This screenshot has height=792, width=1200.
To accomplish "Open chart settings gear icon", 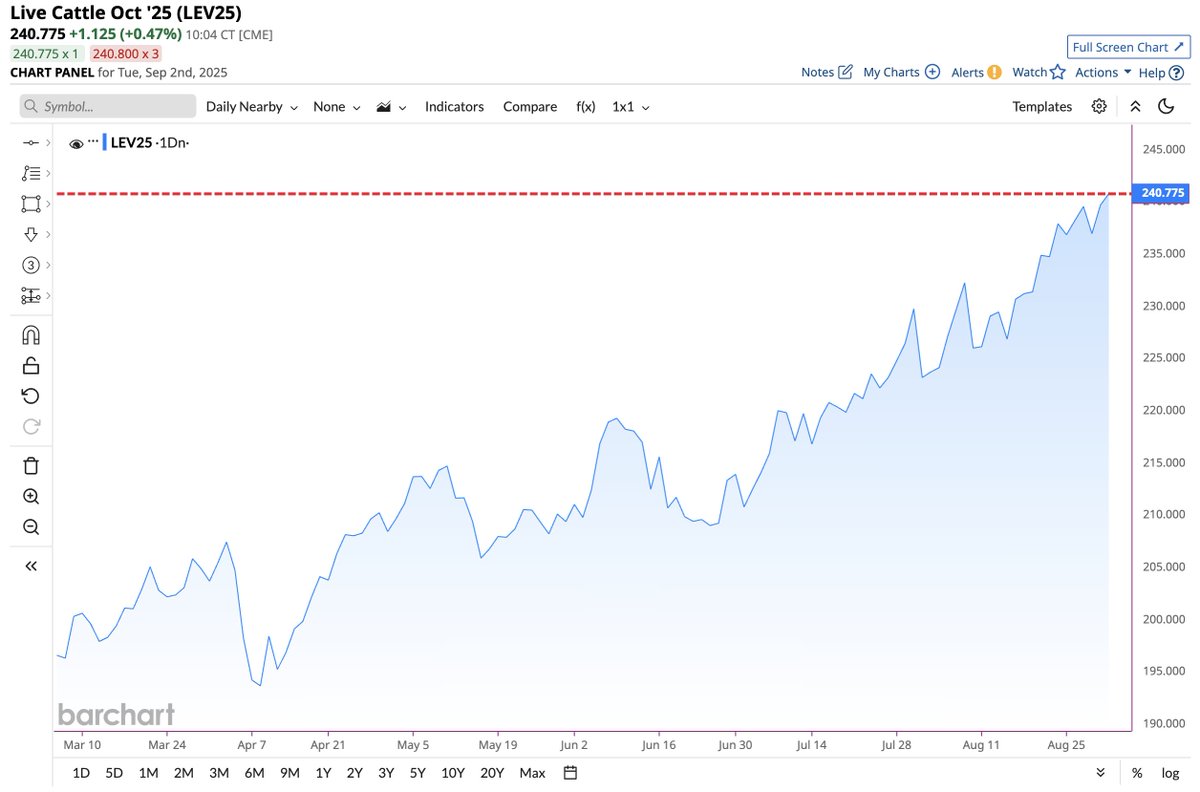I will (x=1099, y=106).
